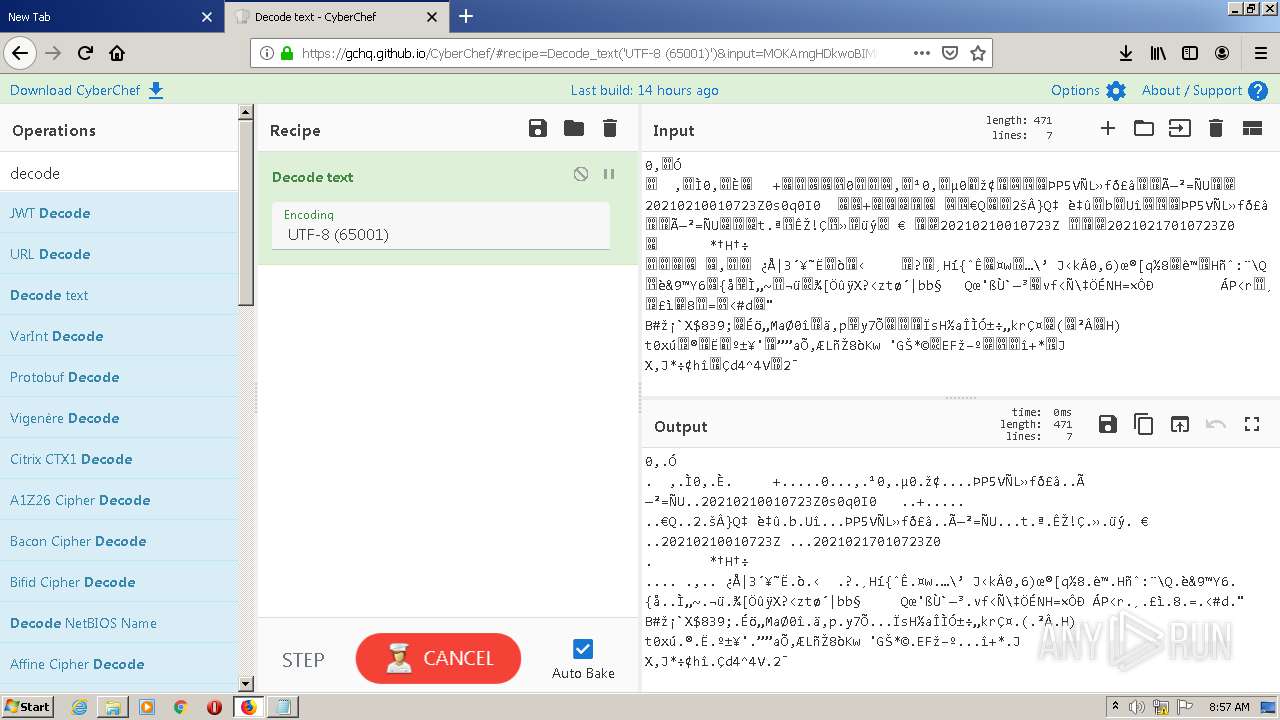Save output to file
This screenshot has width=1280, height=720.
pos(1107,424)
